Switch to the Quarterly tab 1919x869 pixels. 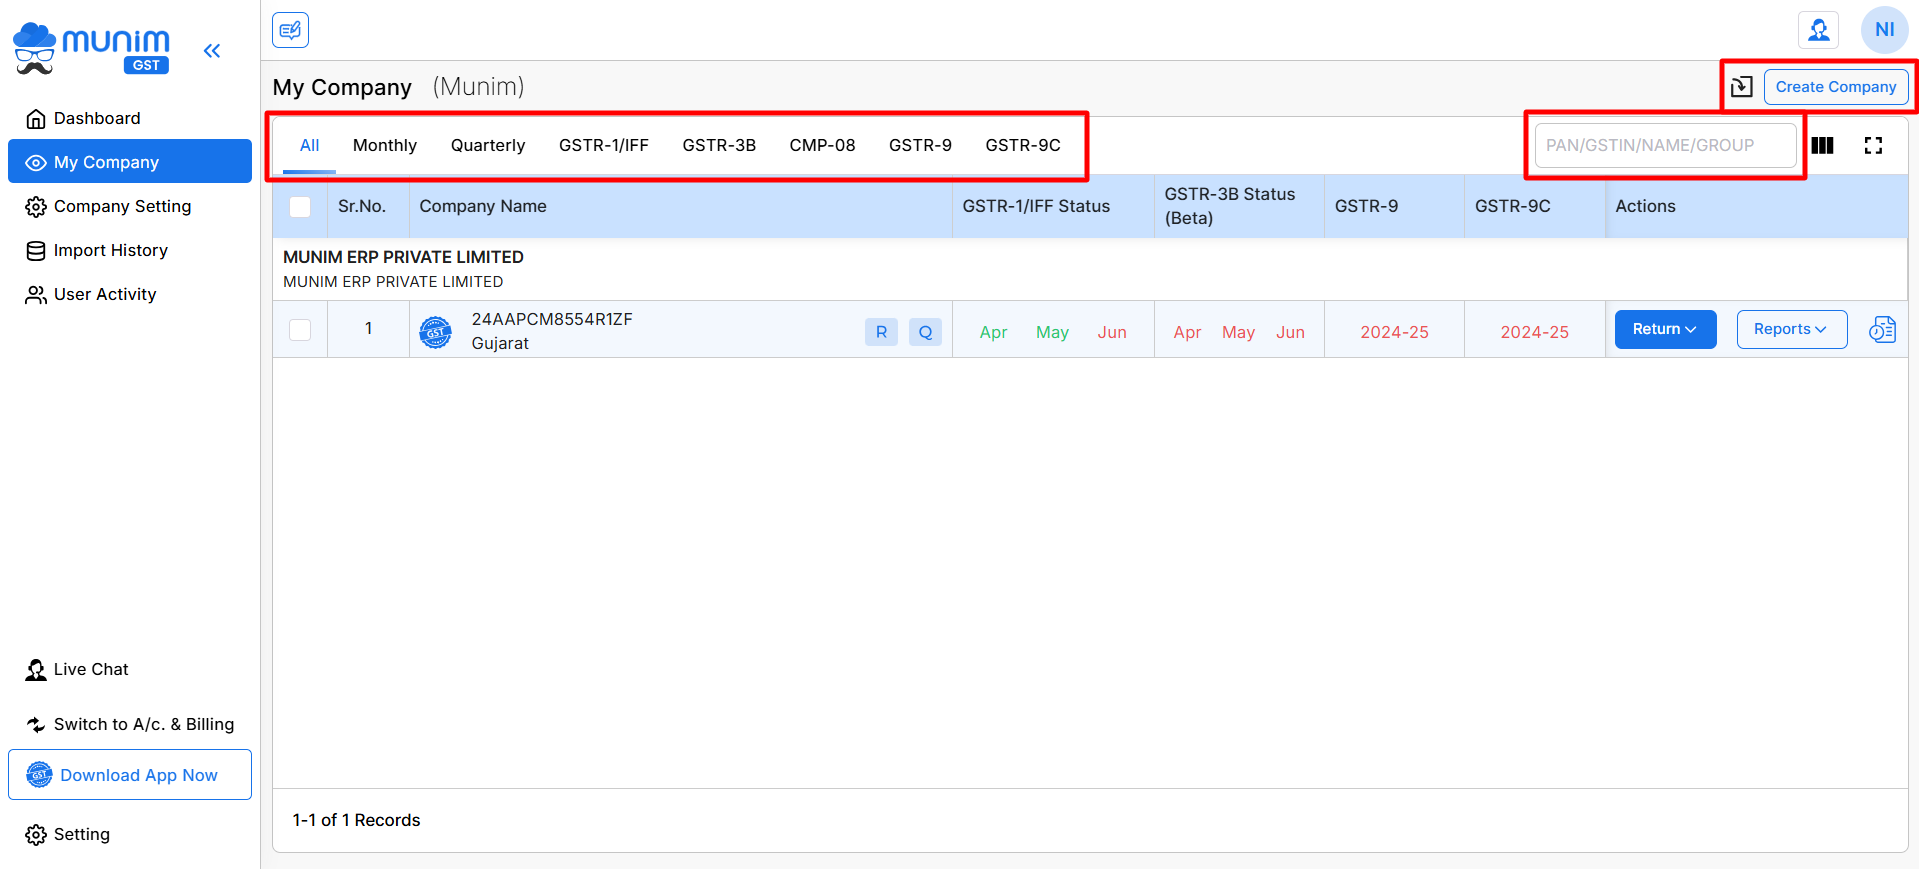[x=488, y=146]
